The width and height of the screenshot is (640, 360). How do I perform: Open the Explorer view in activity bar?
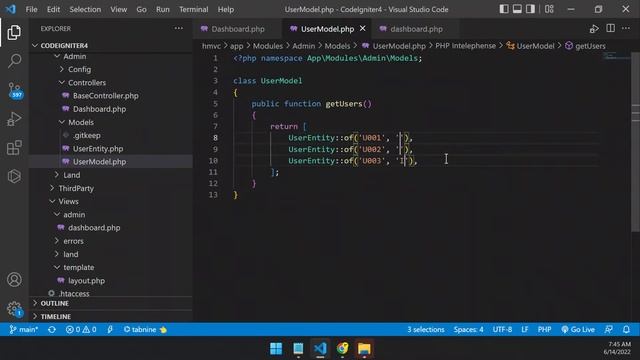coord(14,32)
